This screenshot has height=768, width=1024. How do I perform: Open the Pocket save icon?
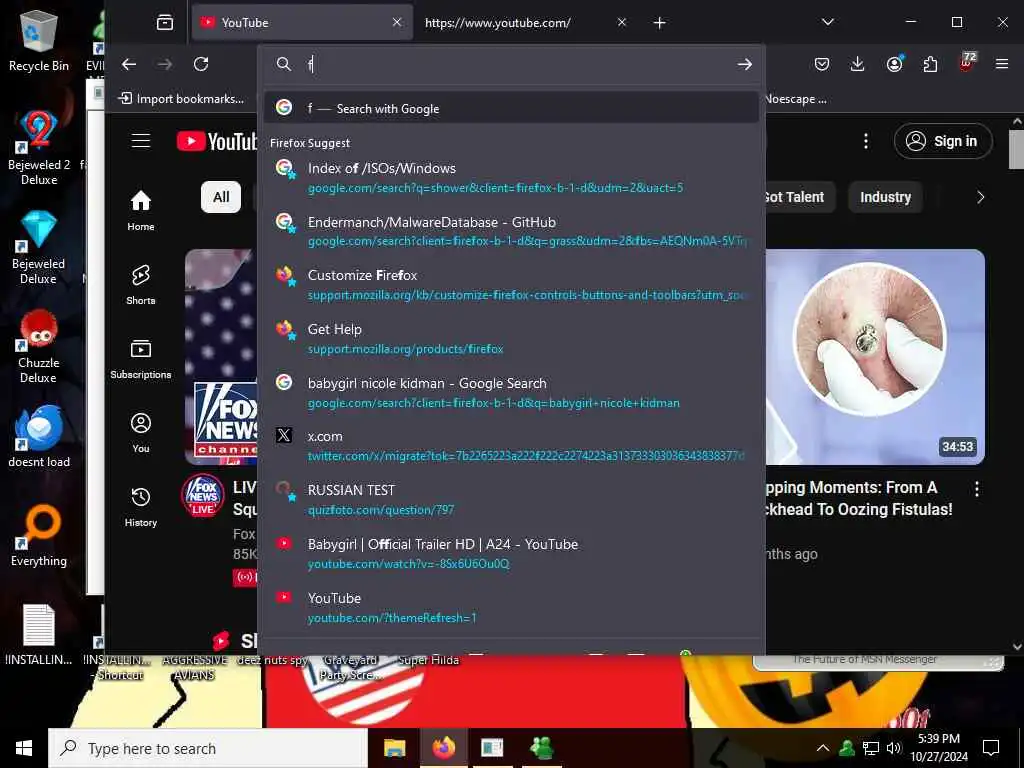(822, 64)
